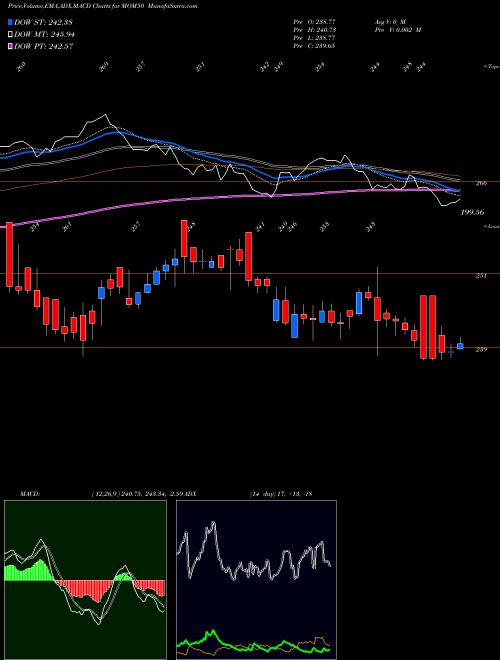Screen dimensions: 500x660
Task: Select the 'DOW ST: 242.38' legend label
Action: tap(44, 22)
